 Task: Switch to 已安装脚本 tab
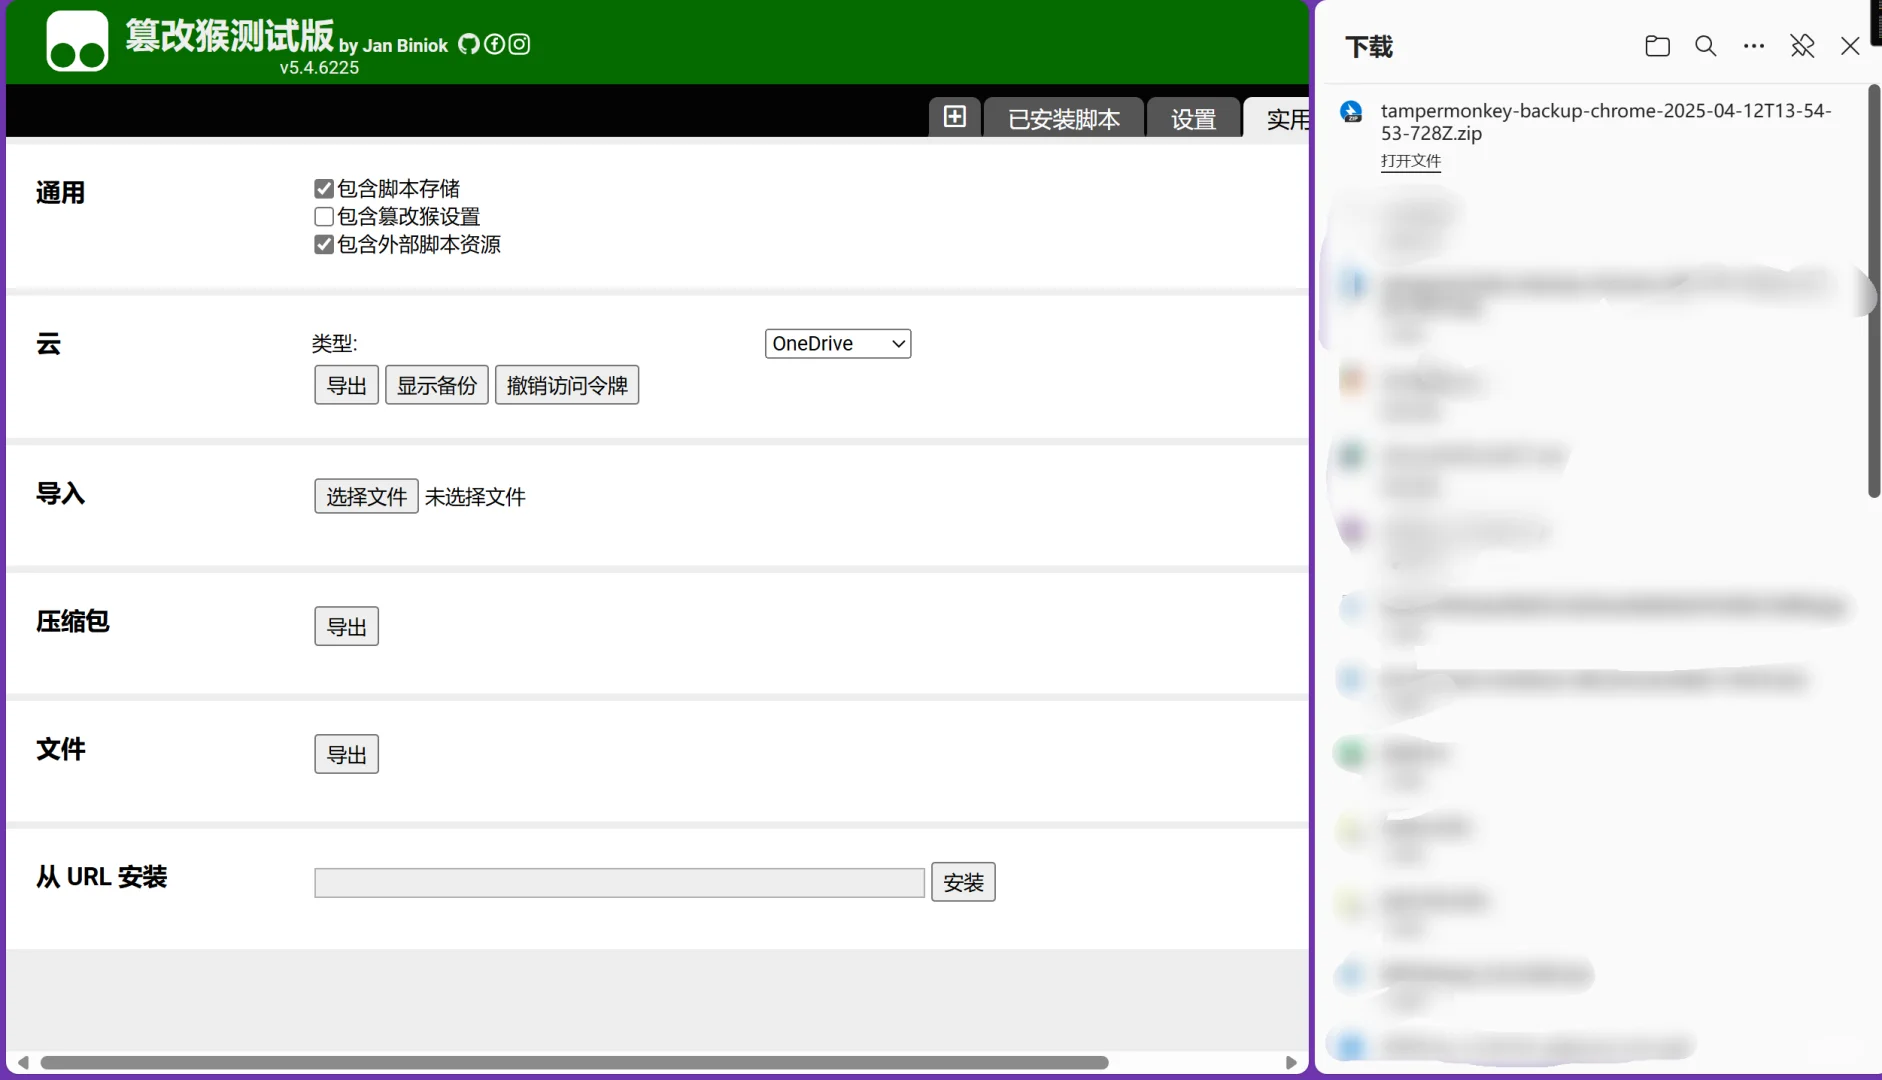(1064, 118)
